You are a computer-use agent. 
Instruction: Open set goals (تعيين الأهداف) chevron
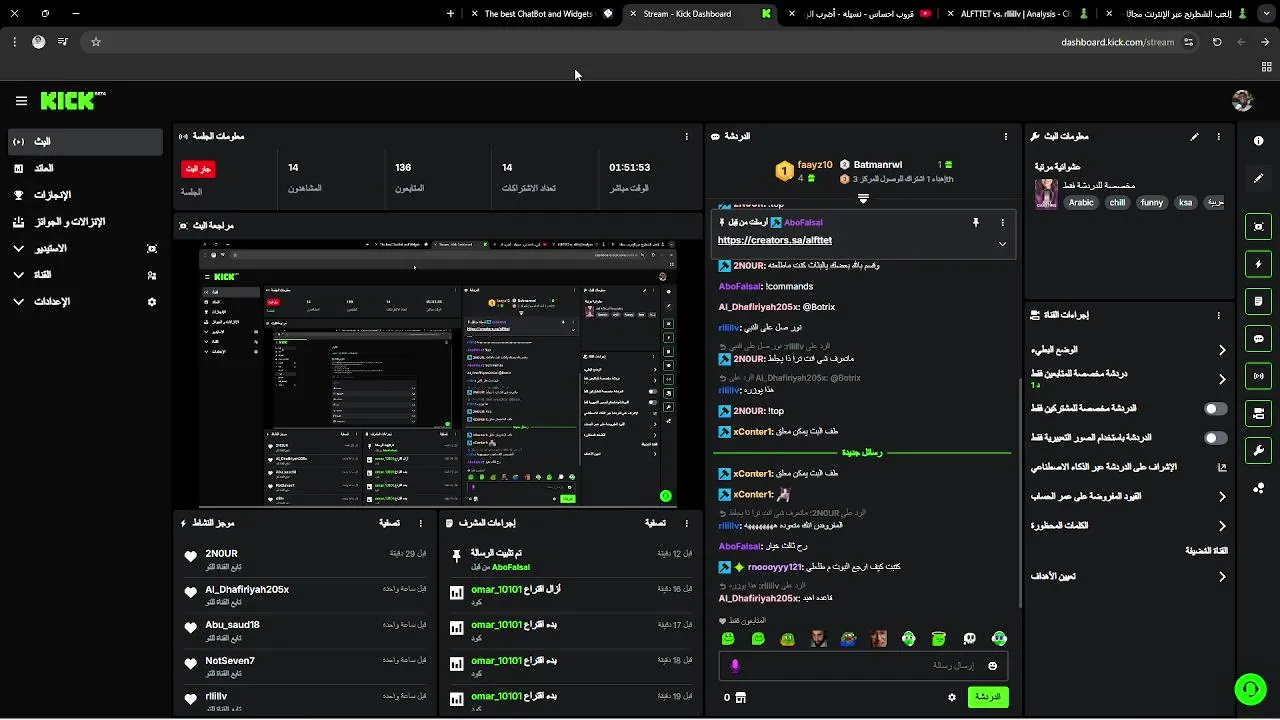point(1222,576)
